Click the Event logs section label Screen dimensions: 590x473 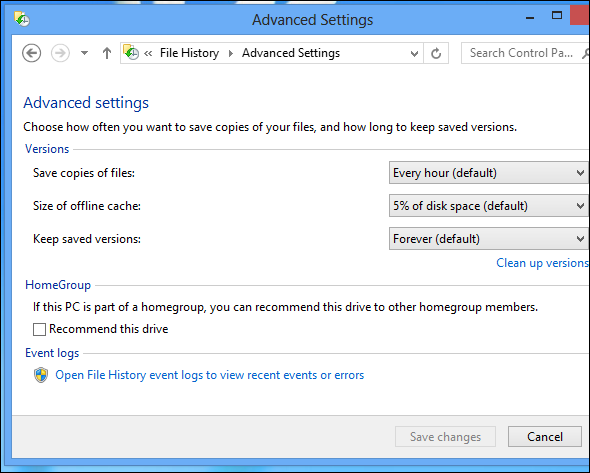click(x=52, y=353)
